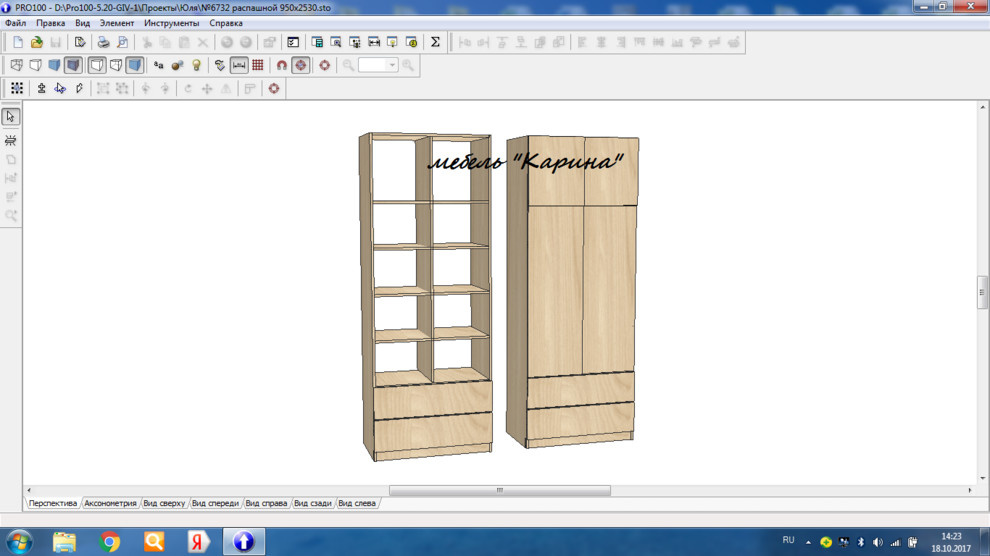Click the Print preview icon

122,42
